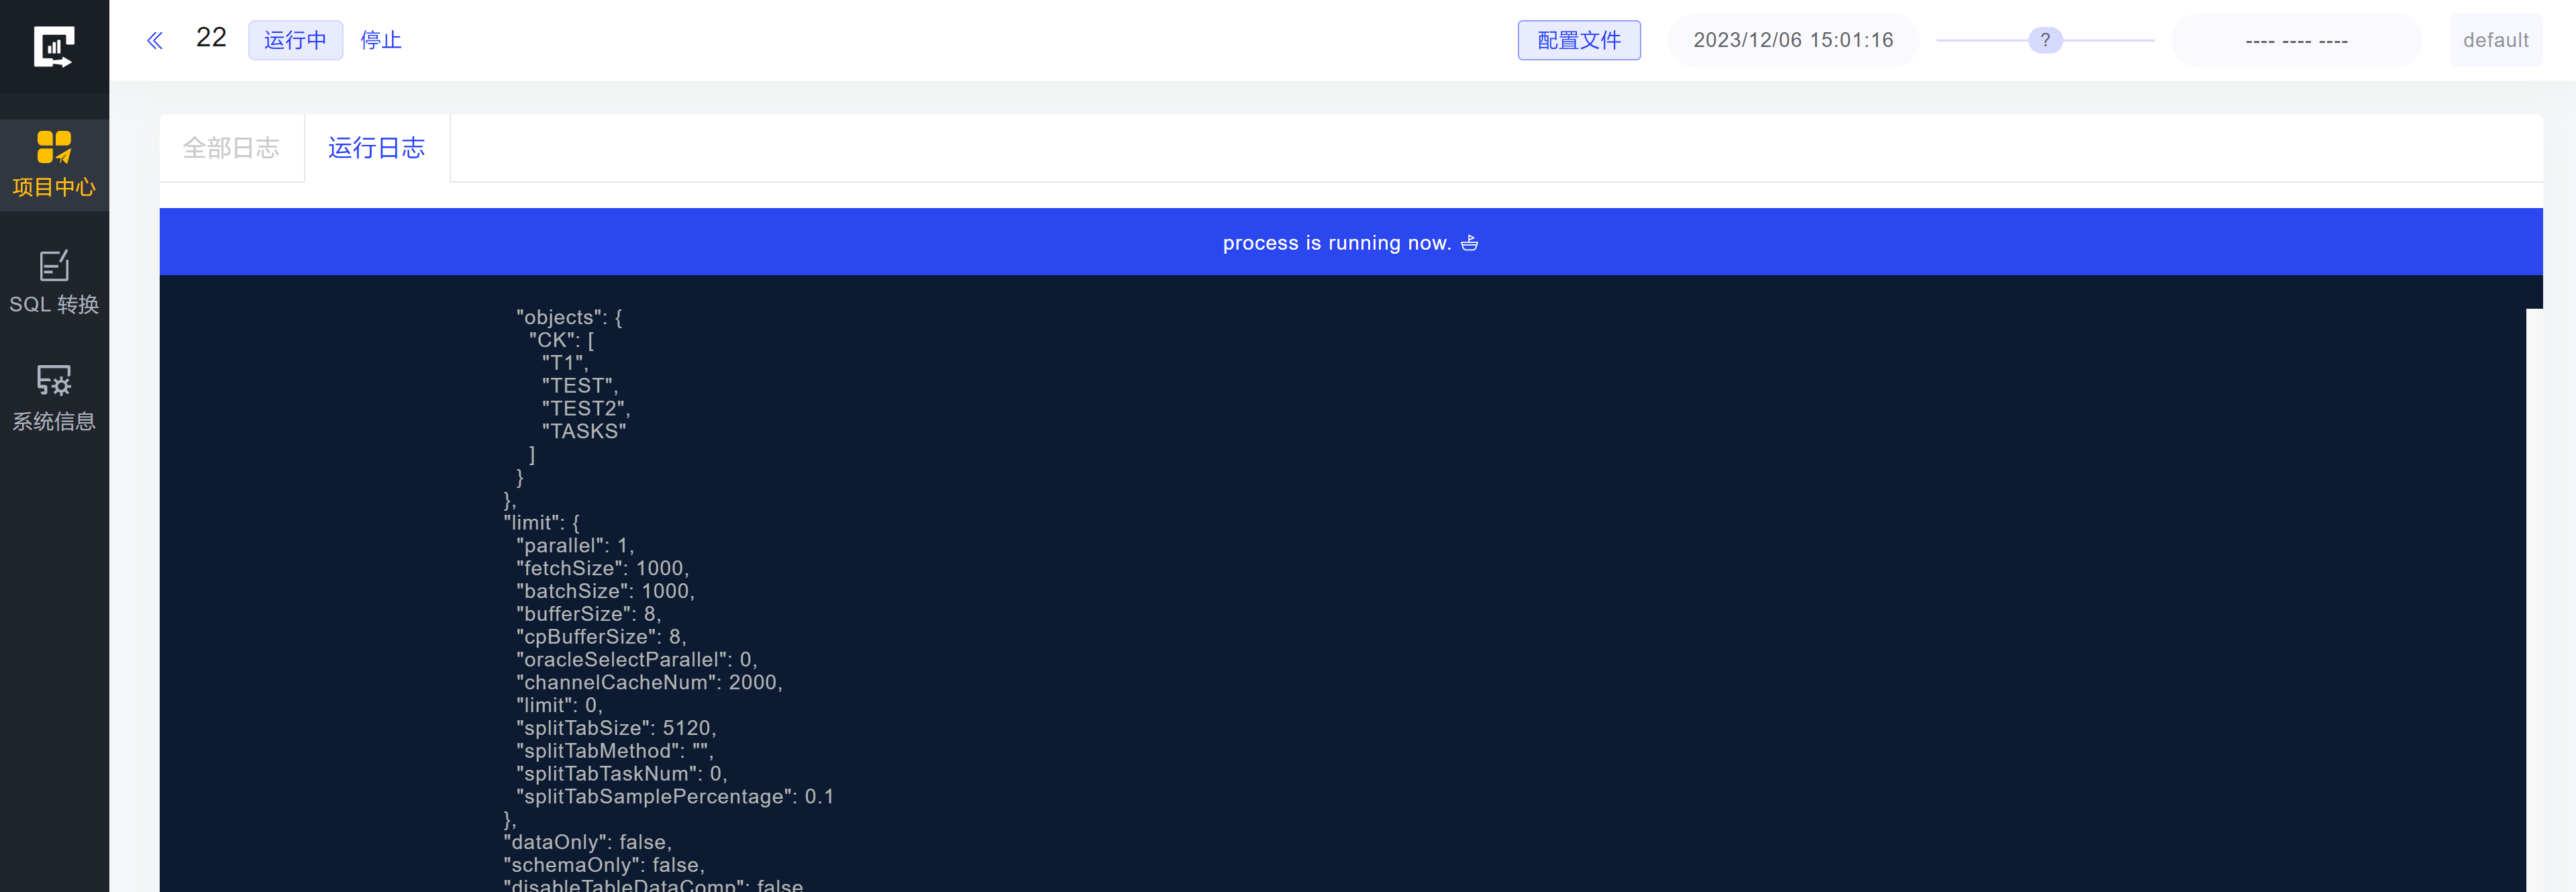
Task: Click the task name 22
Action: 211,38
